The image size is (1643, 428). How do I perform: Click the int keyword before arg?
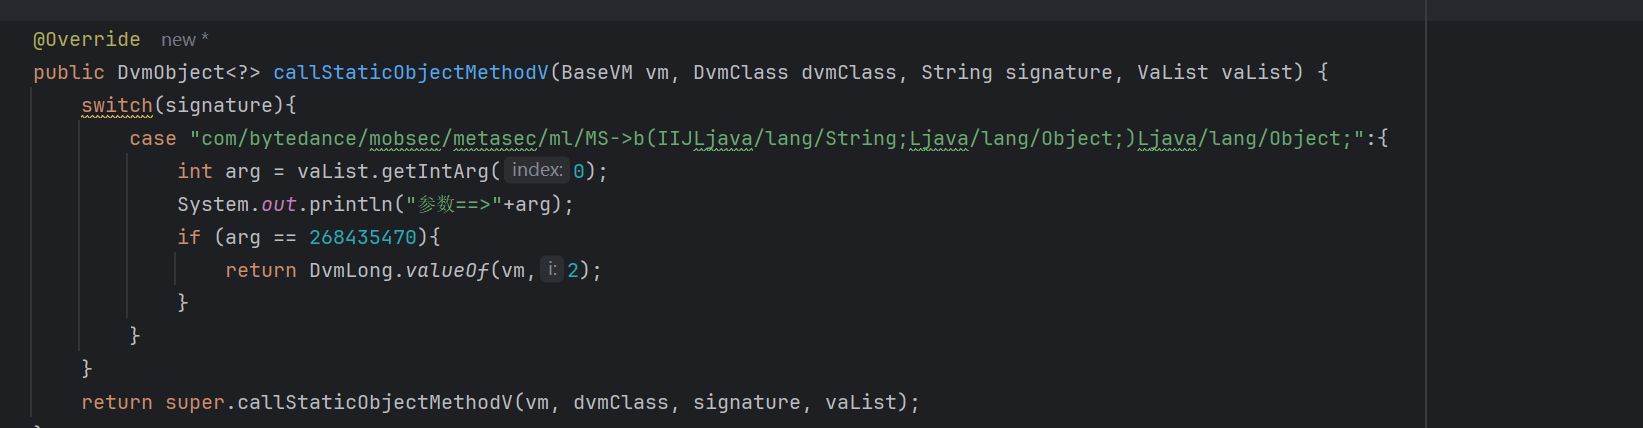coord(194,172)
